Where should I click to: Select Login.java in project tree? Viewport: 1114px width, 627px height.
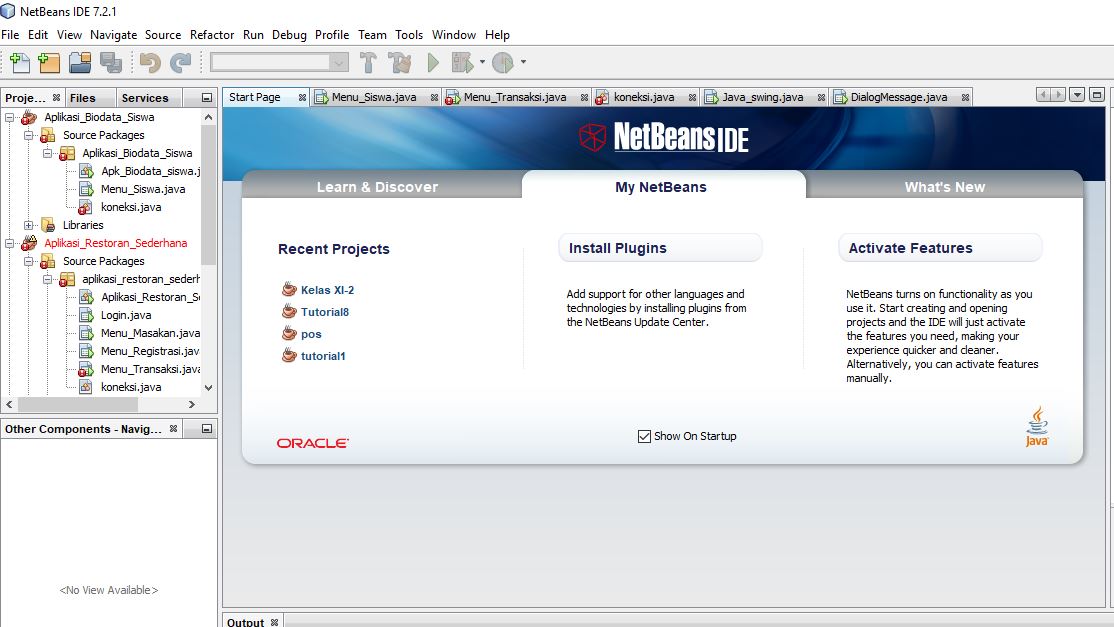point(126,315)
